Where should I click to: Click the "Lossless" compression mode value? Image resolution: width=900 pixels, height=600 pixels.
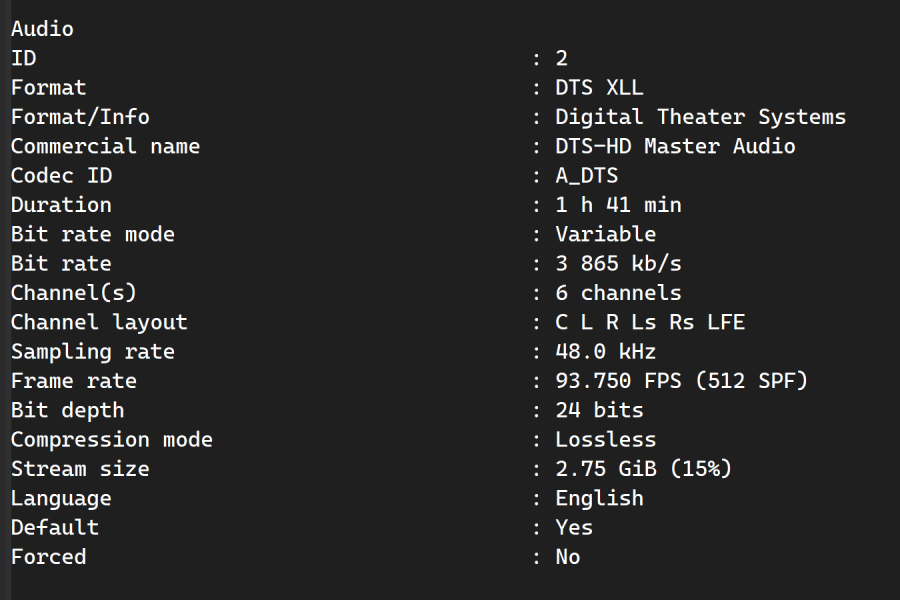pyautogui.click(x=605, y=440)
